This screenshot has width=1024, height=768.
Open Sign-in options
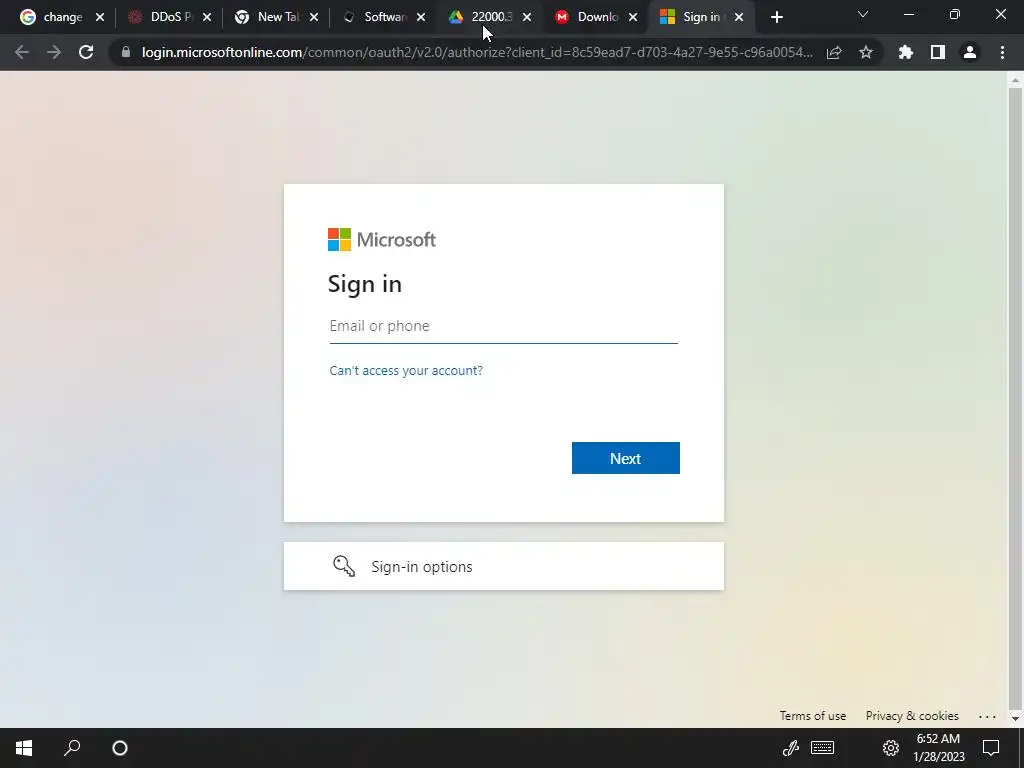tap(504, 566)
